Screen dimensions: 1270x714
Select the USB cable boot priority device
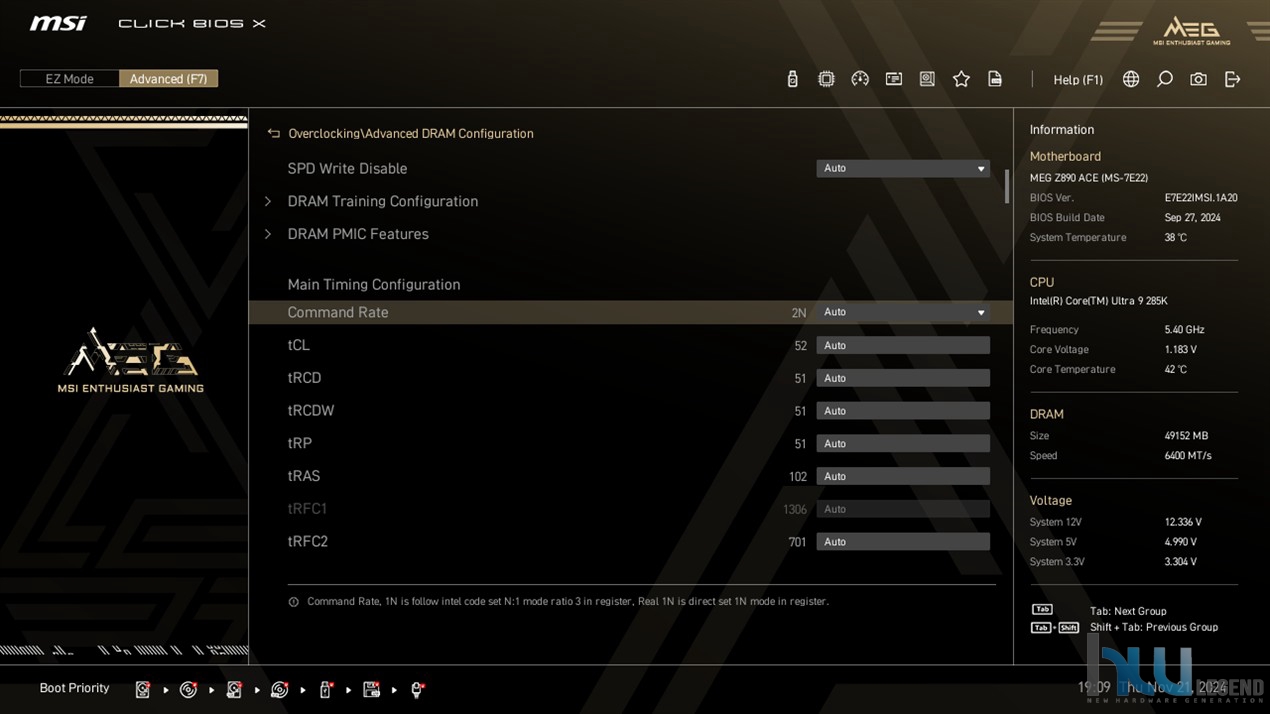417,689
